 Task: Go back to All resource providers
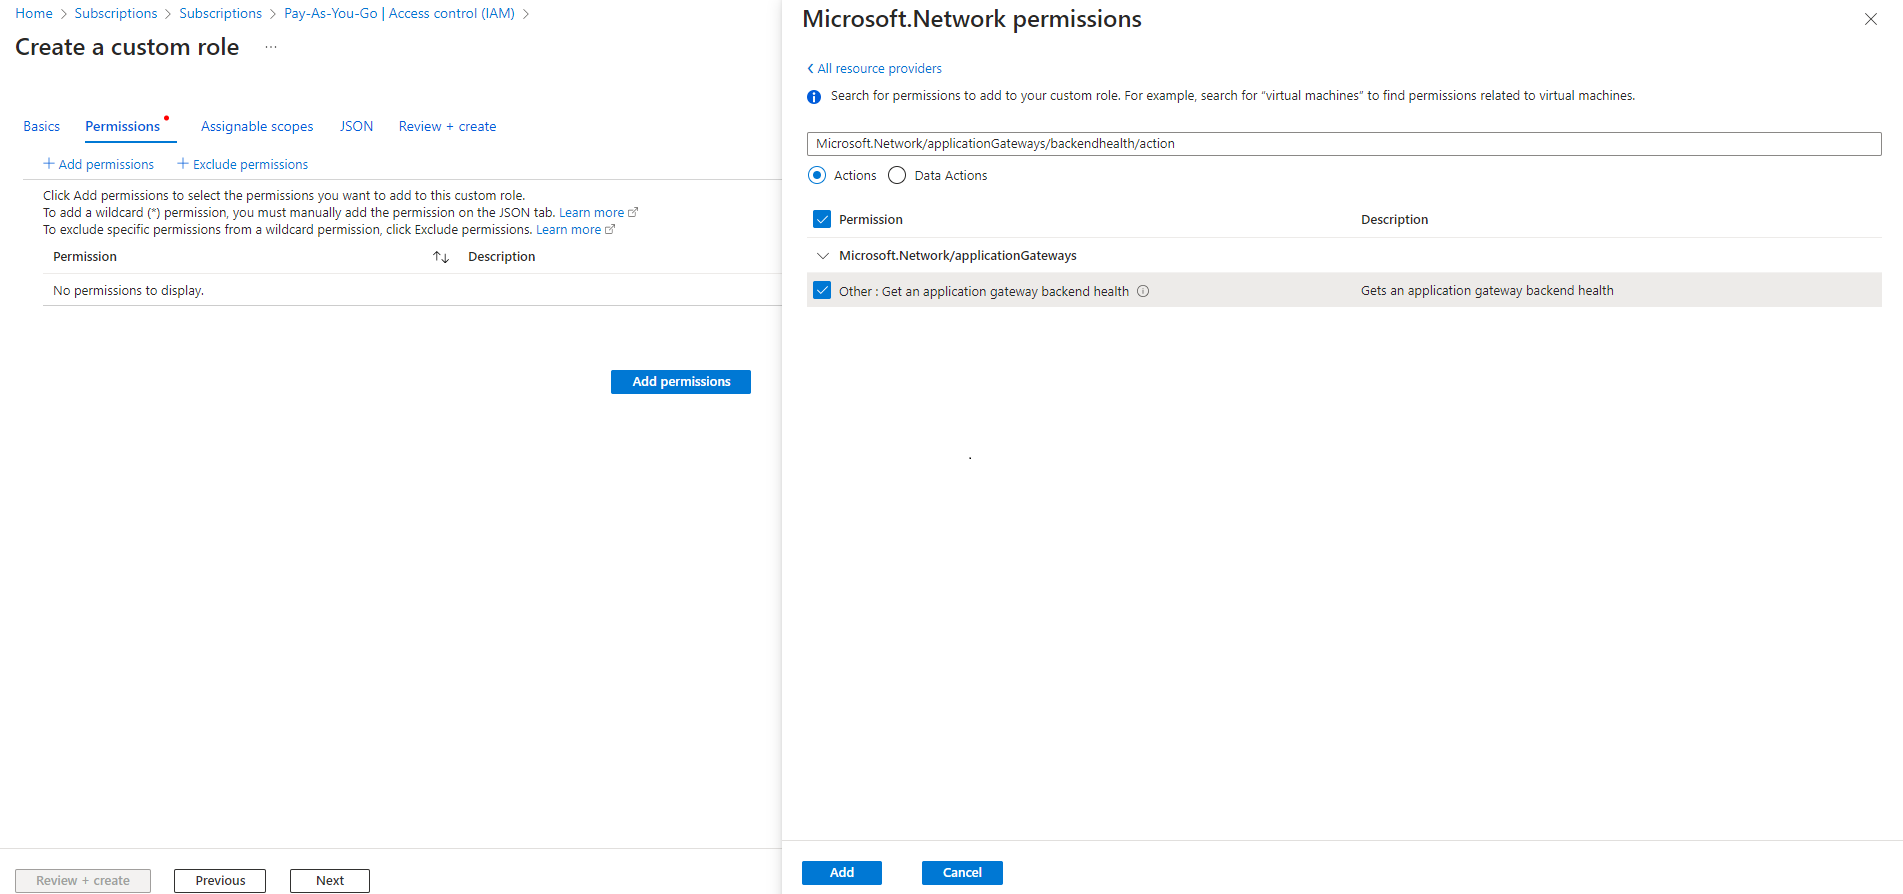tap(874, 68)
